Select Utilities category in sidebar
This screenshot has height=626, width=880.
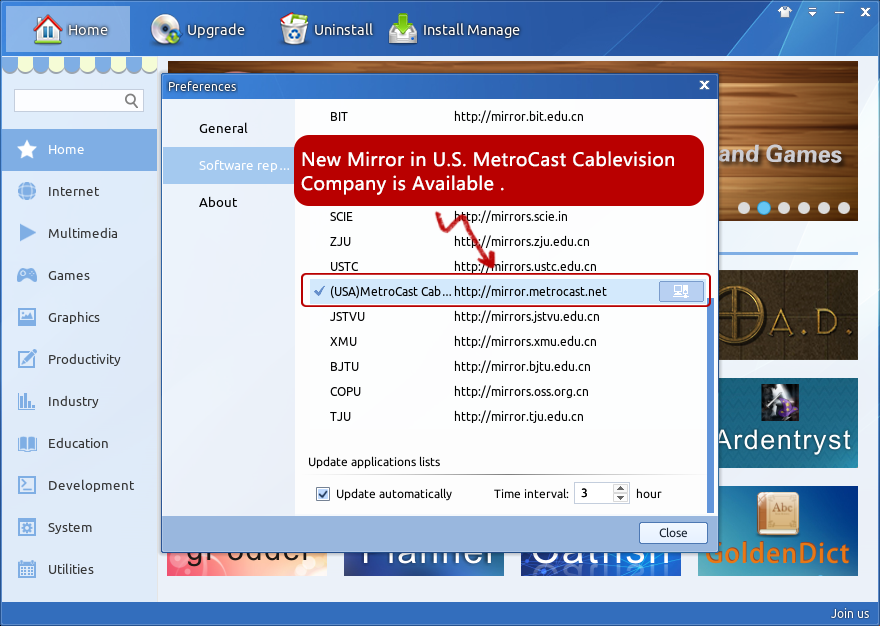click(79, 569)
